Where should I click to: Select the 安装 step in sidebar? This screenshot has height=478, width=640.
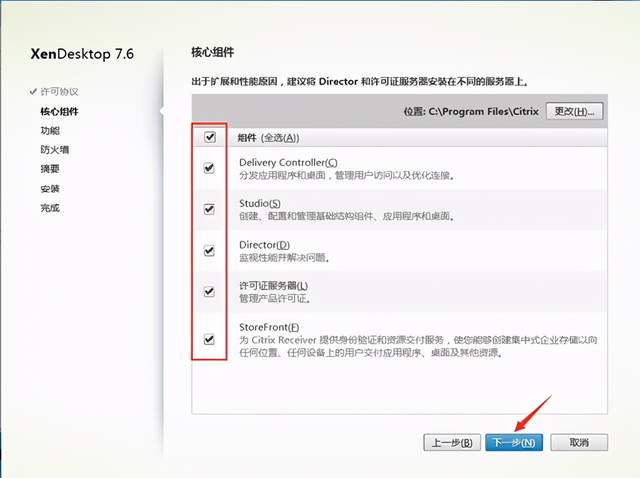click(x=50, y=189)
